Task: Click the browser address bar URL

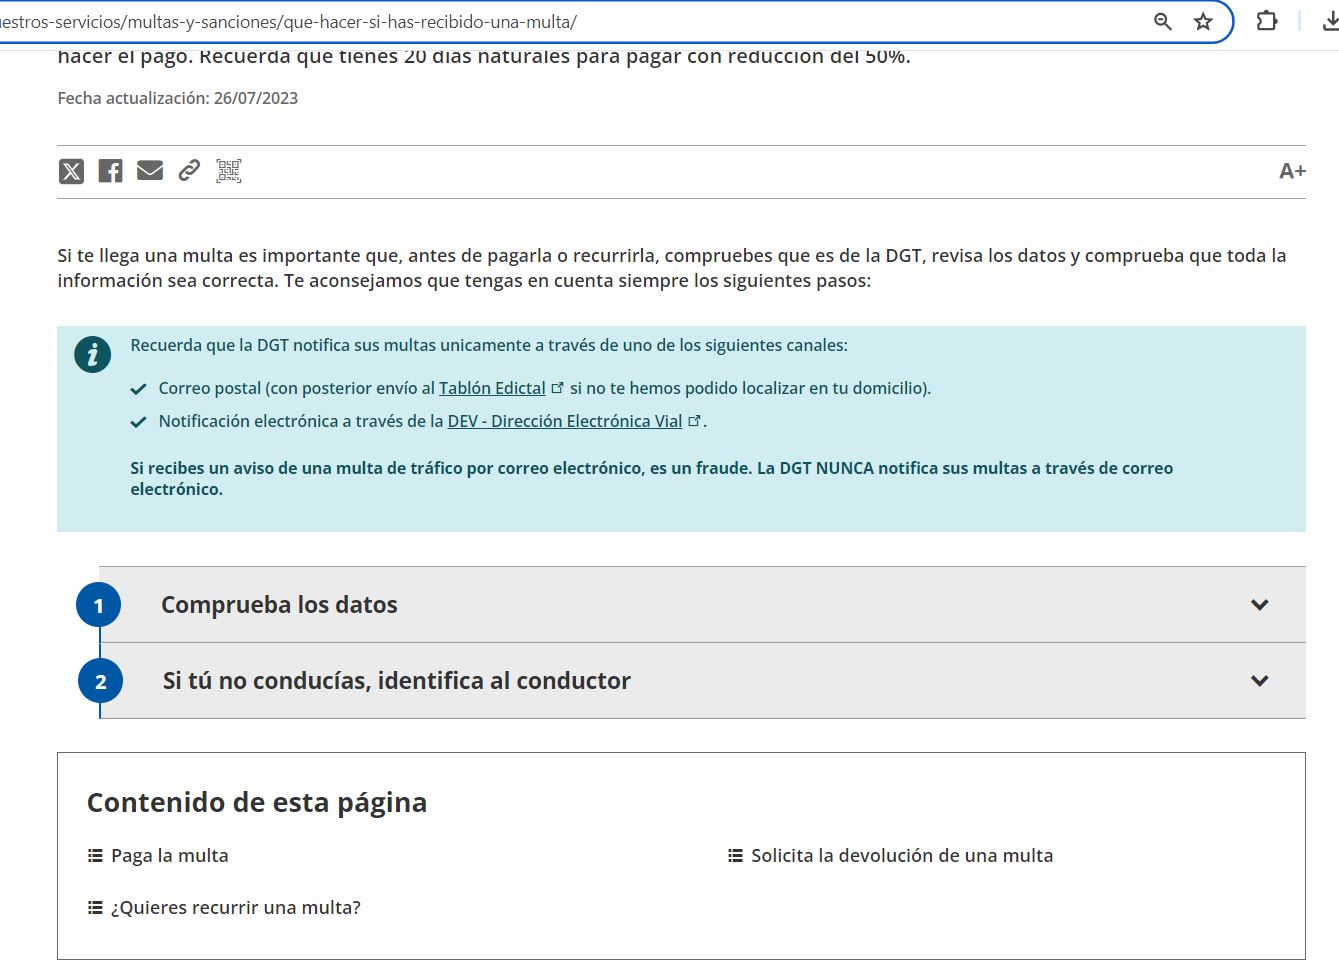Action: point(400,22)
